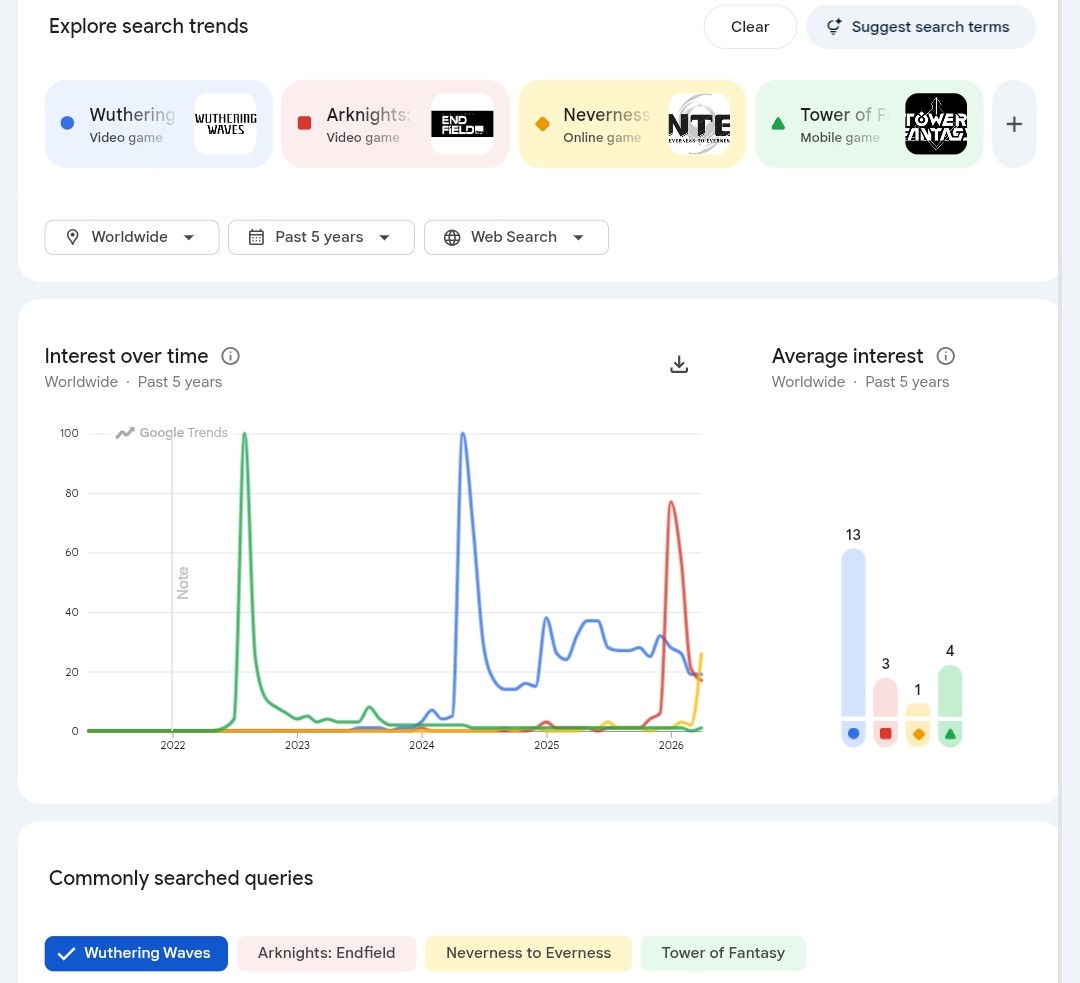Click Suggest search terms button
Screen dimensions: 1080x983
[x=920, y=27]
